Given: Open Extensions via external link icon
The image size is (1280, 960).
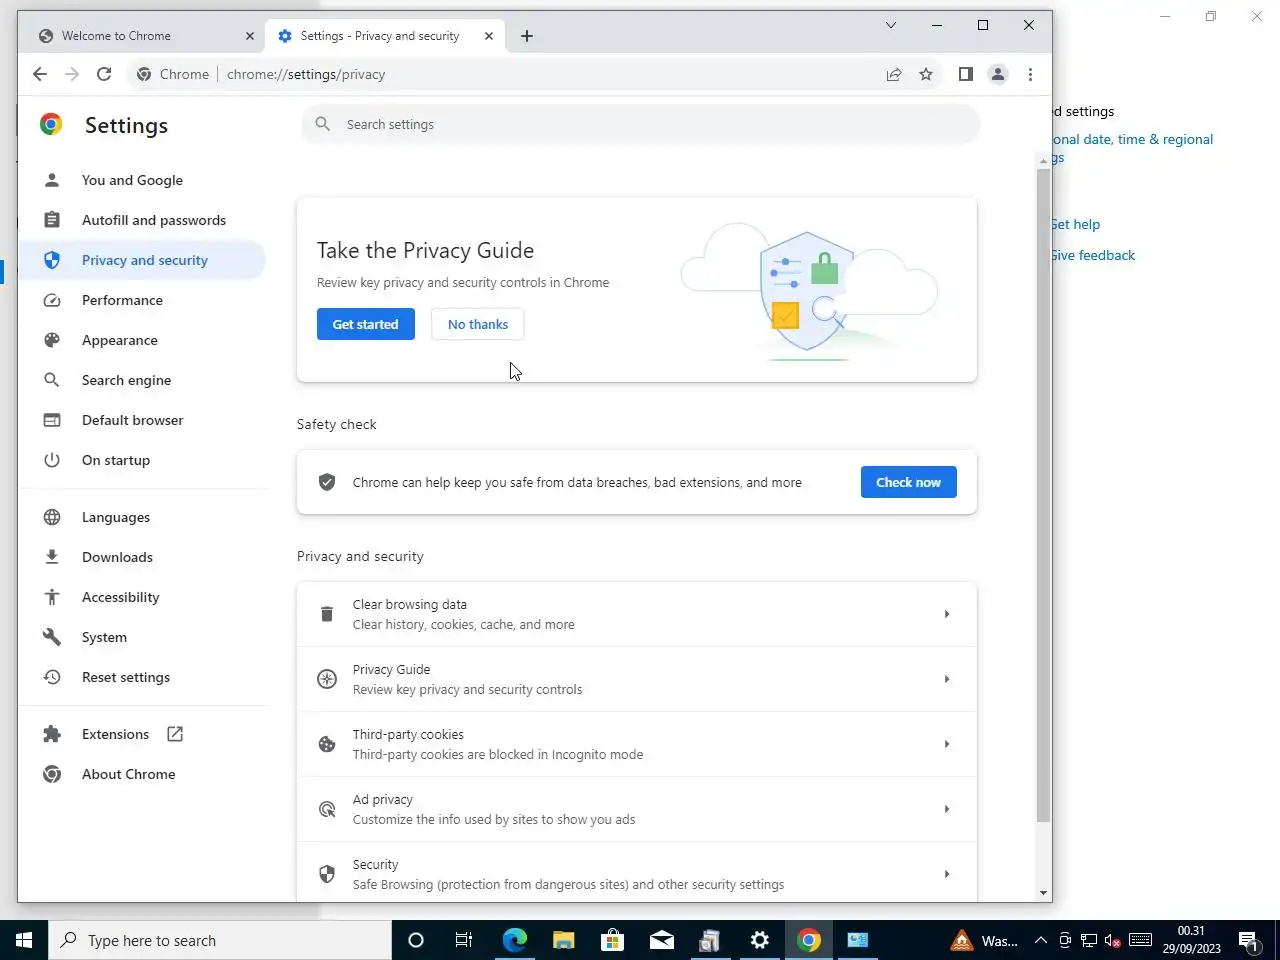Looking at the screenshot, I should pos(175,734).
